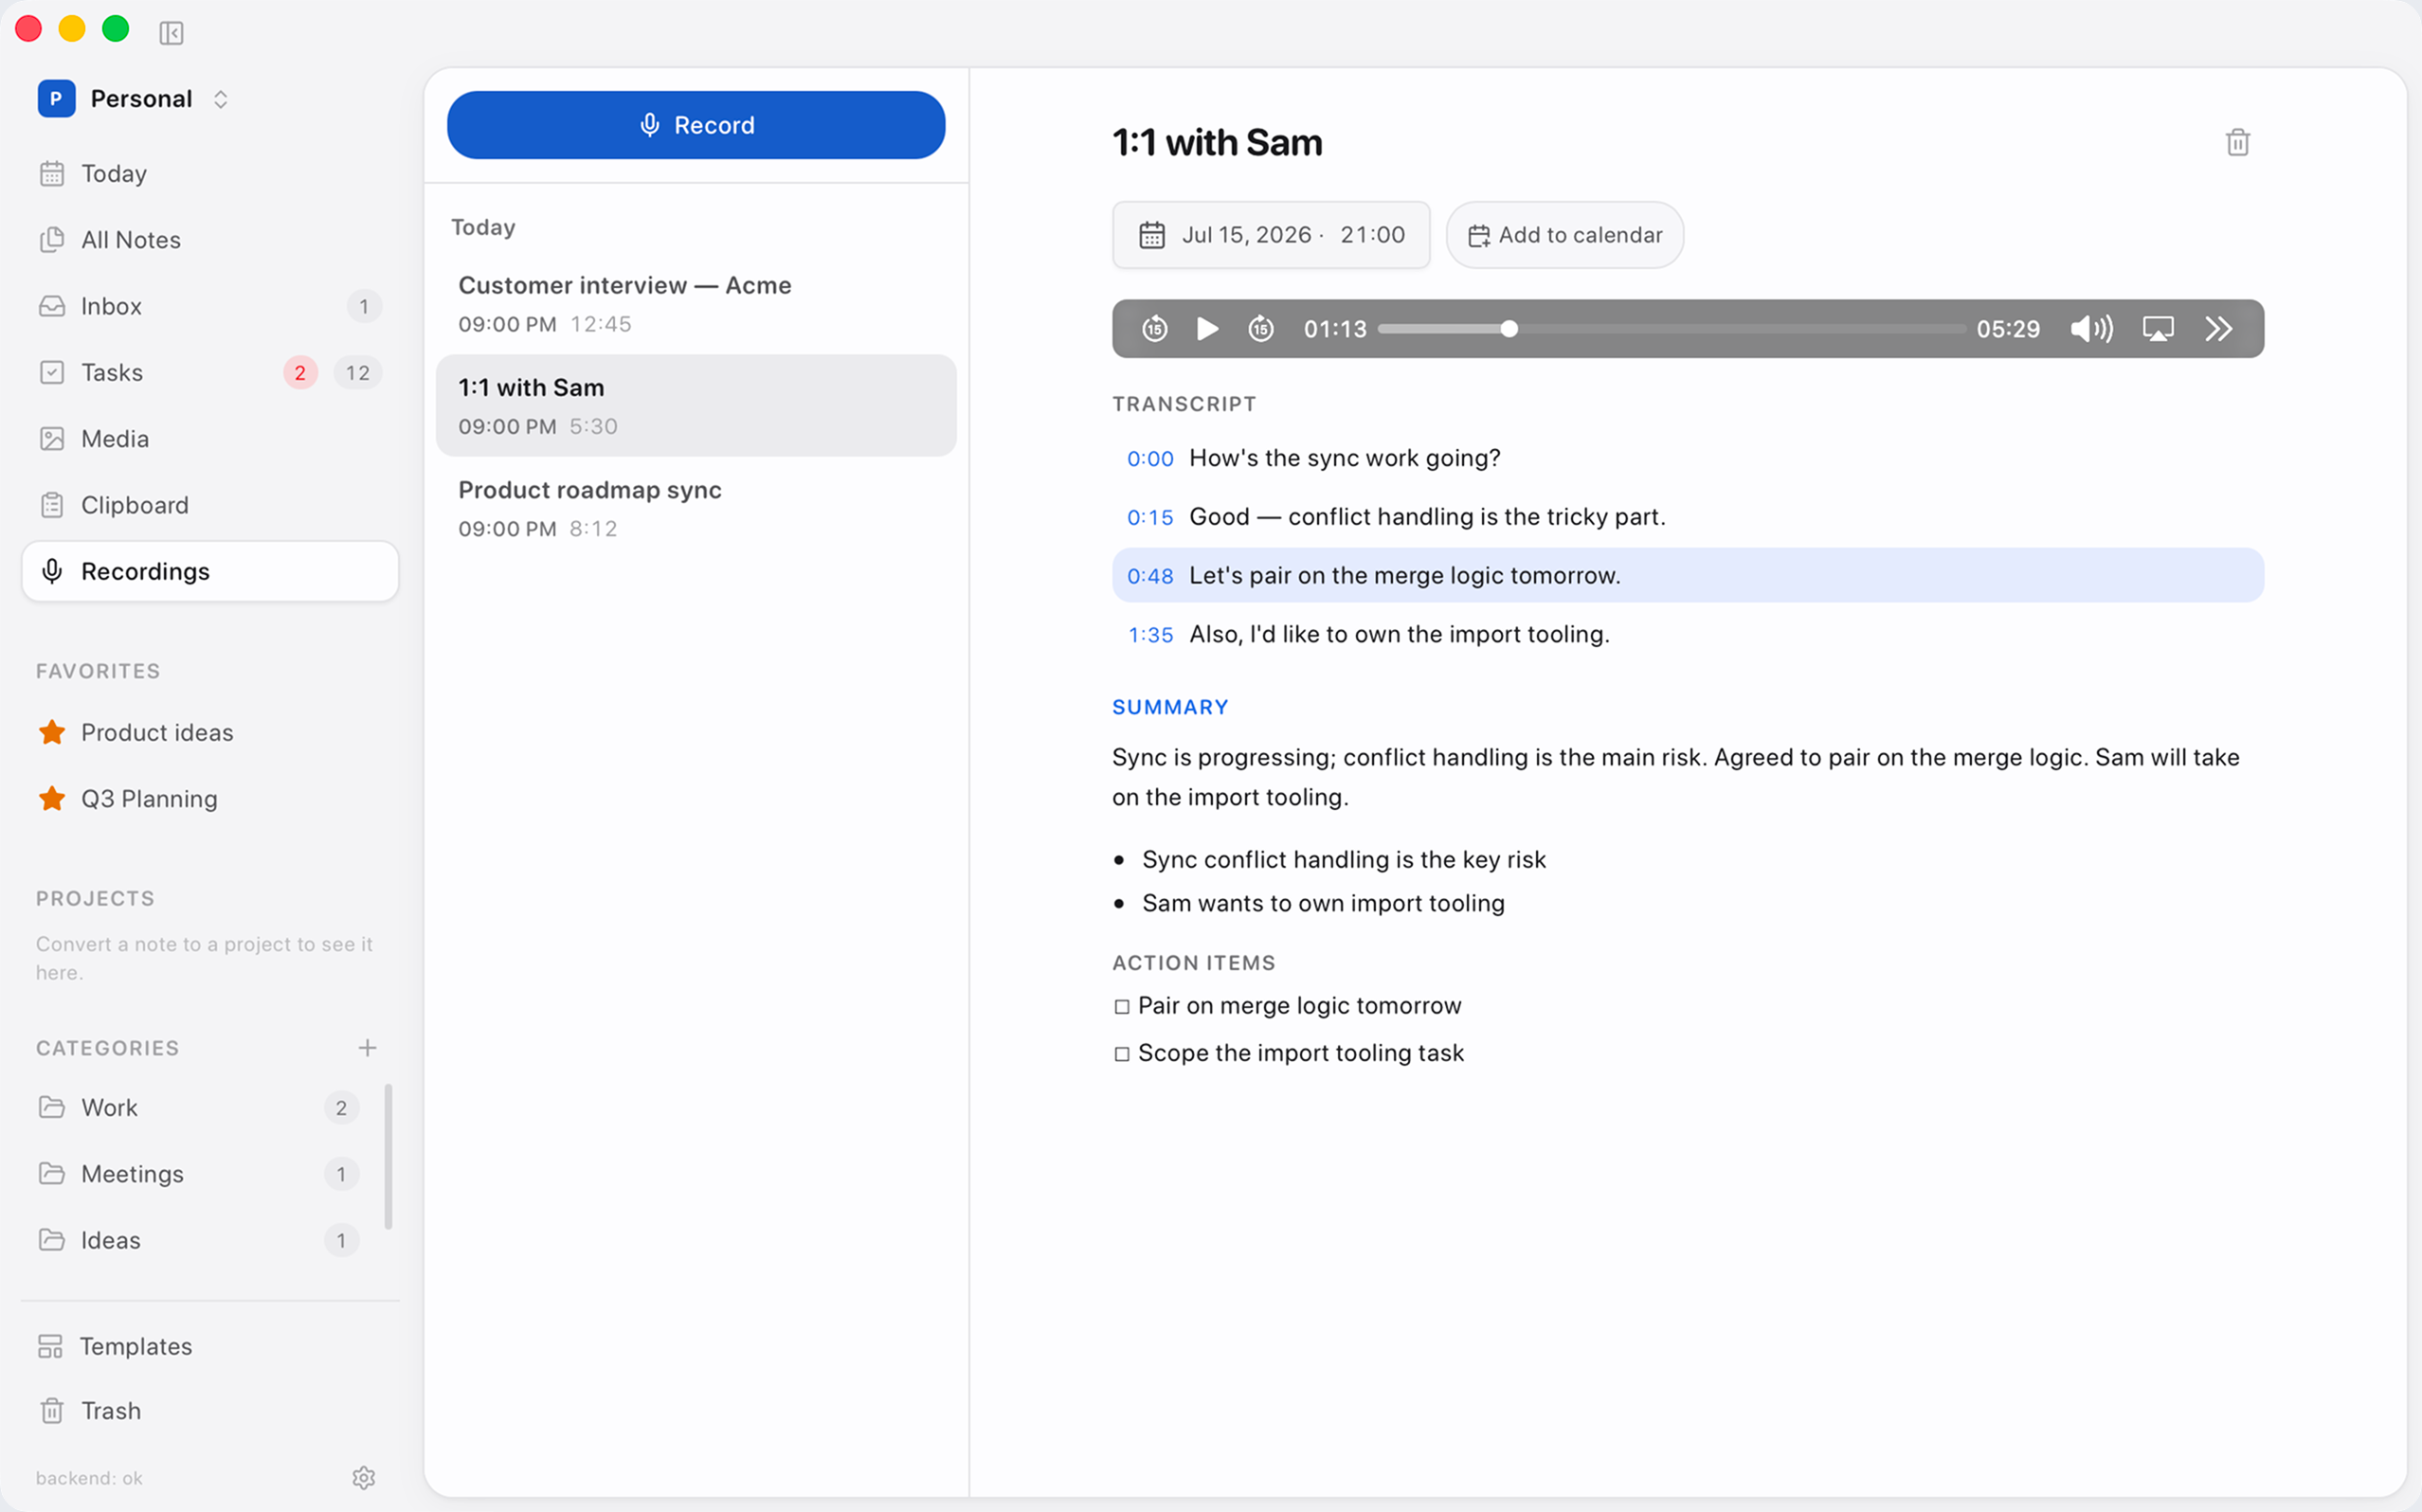The width and height of the screenshot is (2422, 1512).
Task: Click the 'backend: ok' status text
Action: pyautogui.click(x=89, y=1478)
